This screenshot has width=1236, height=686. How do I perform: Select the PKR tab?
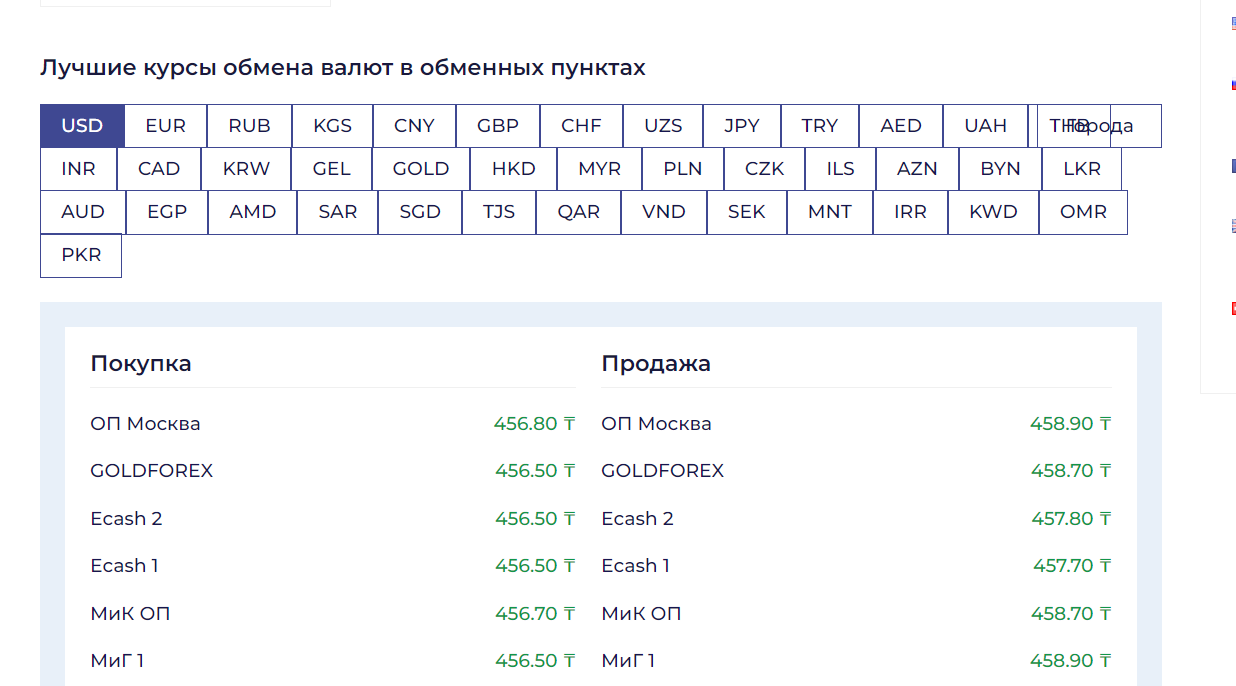point(81,255)
